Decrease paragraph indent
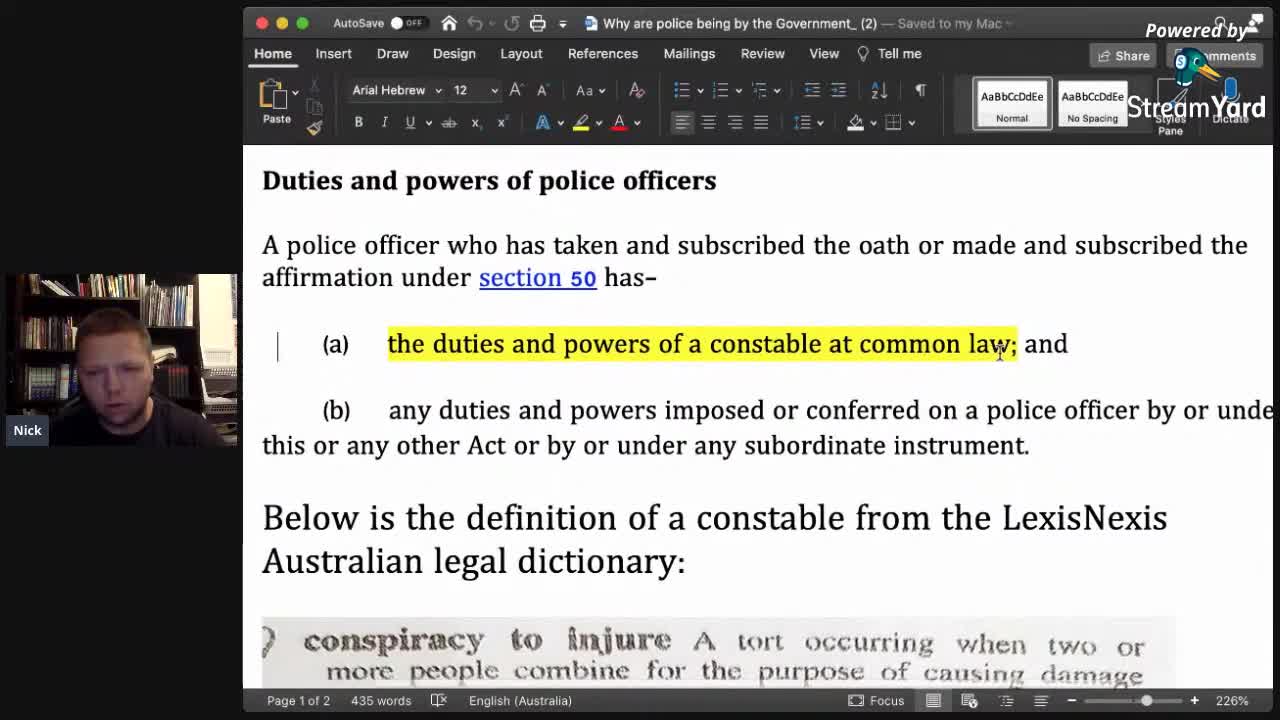The height and width of the screenshot is (720, 1280). point(812,90)
